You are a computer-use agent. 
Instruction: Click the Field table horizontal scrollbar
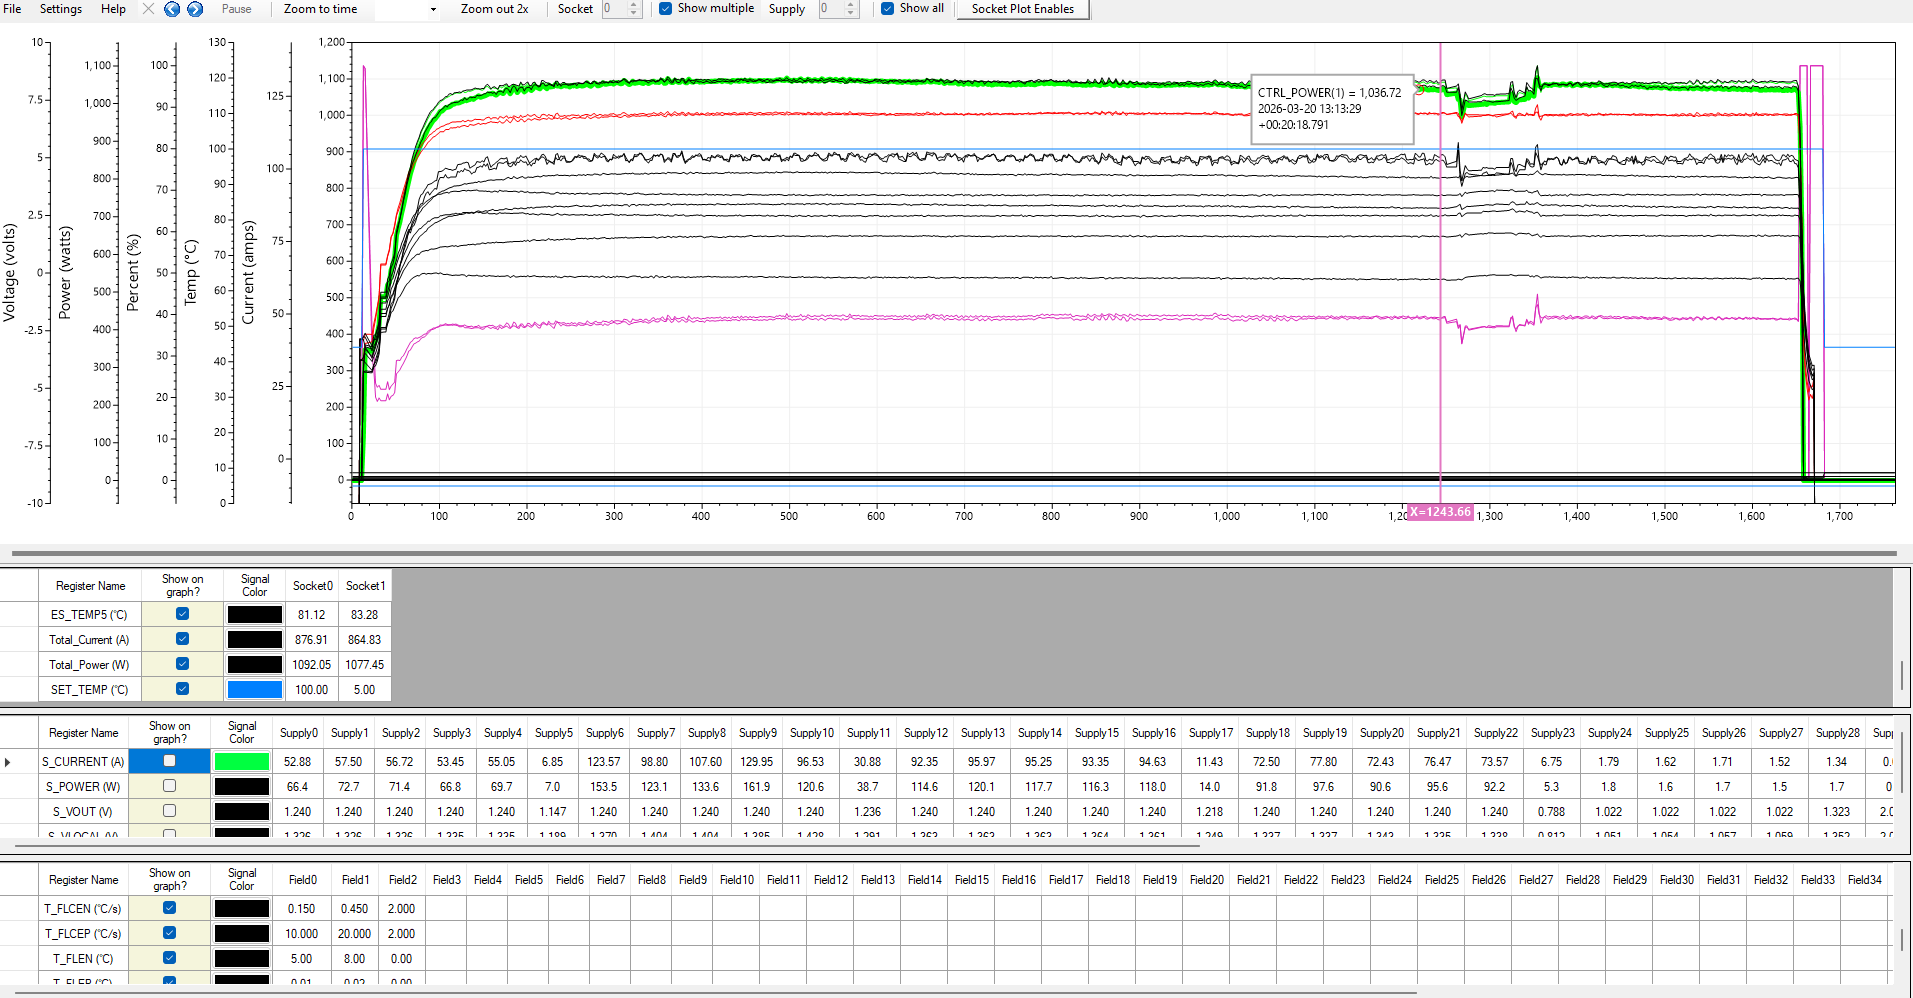(715, 992)
